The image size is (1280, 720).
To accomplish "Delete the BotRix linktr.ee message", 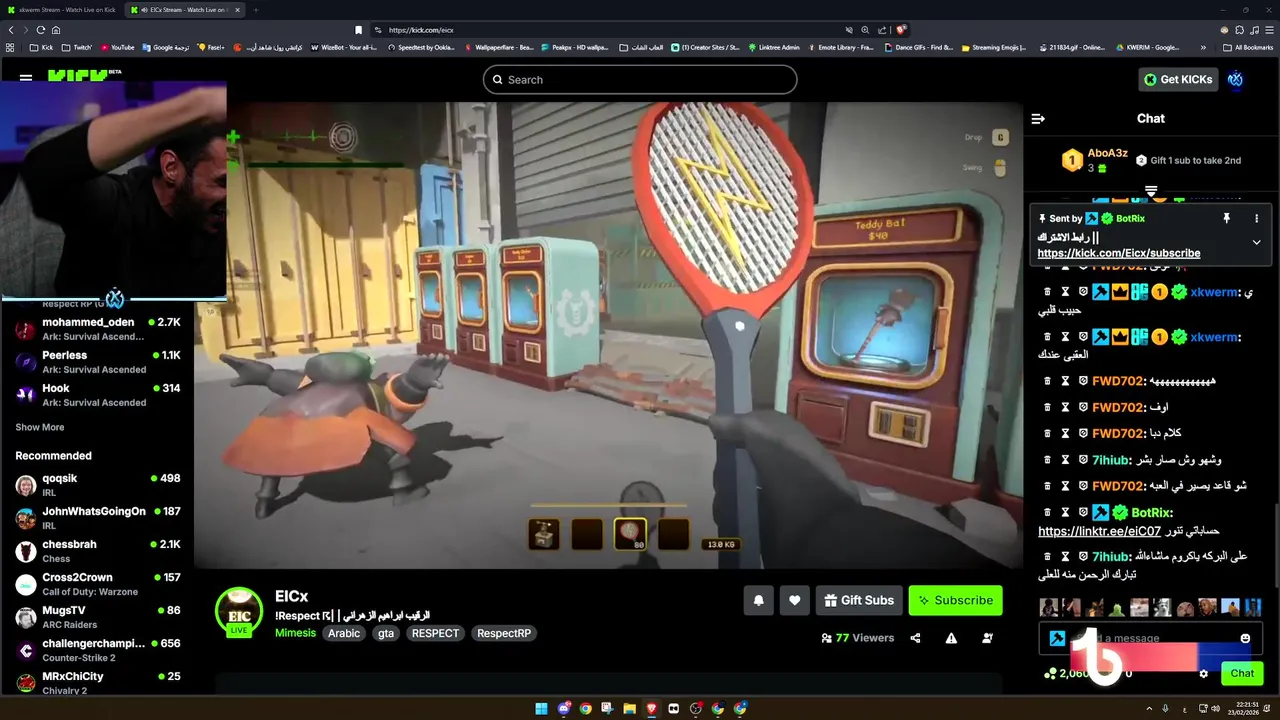I will pos(1047,512).
